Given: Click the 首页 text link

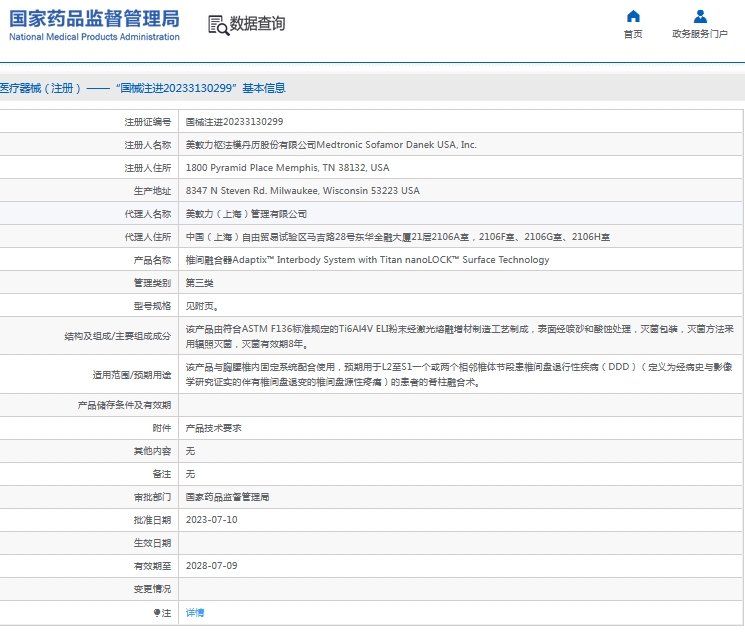Looking at the screenshot, I should (633, 34).
